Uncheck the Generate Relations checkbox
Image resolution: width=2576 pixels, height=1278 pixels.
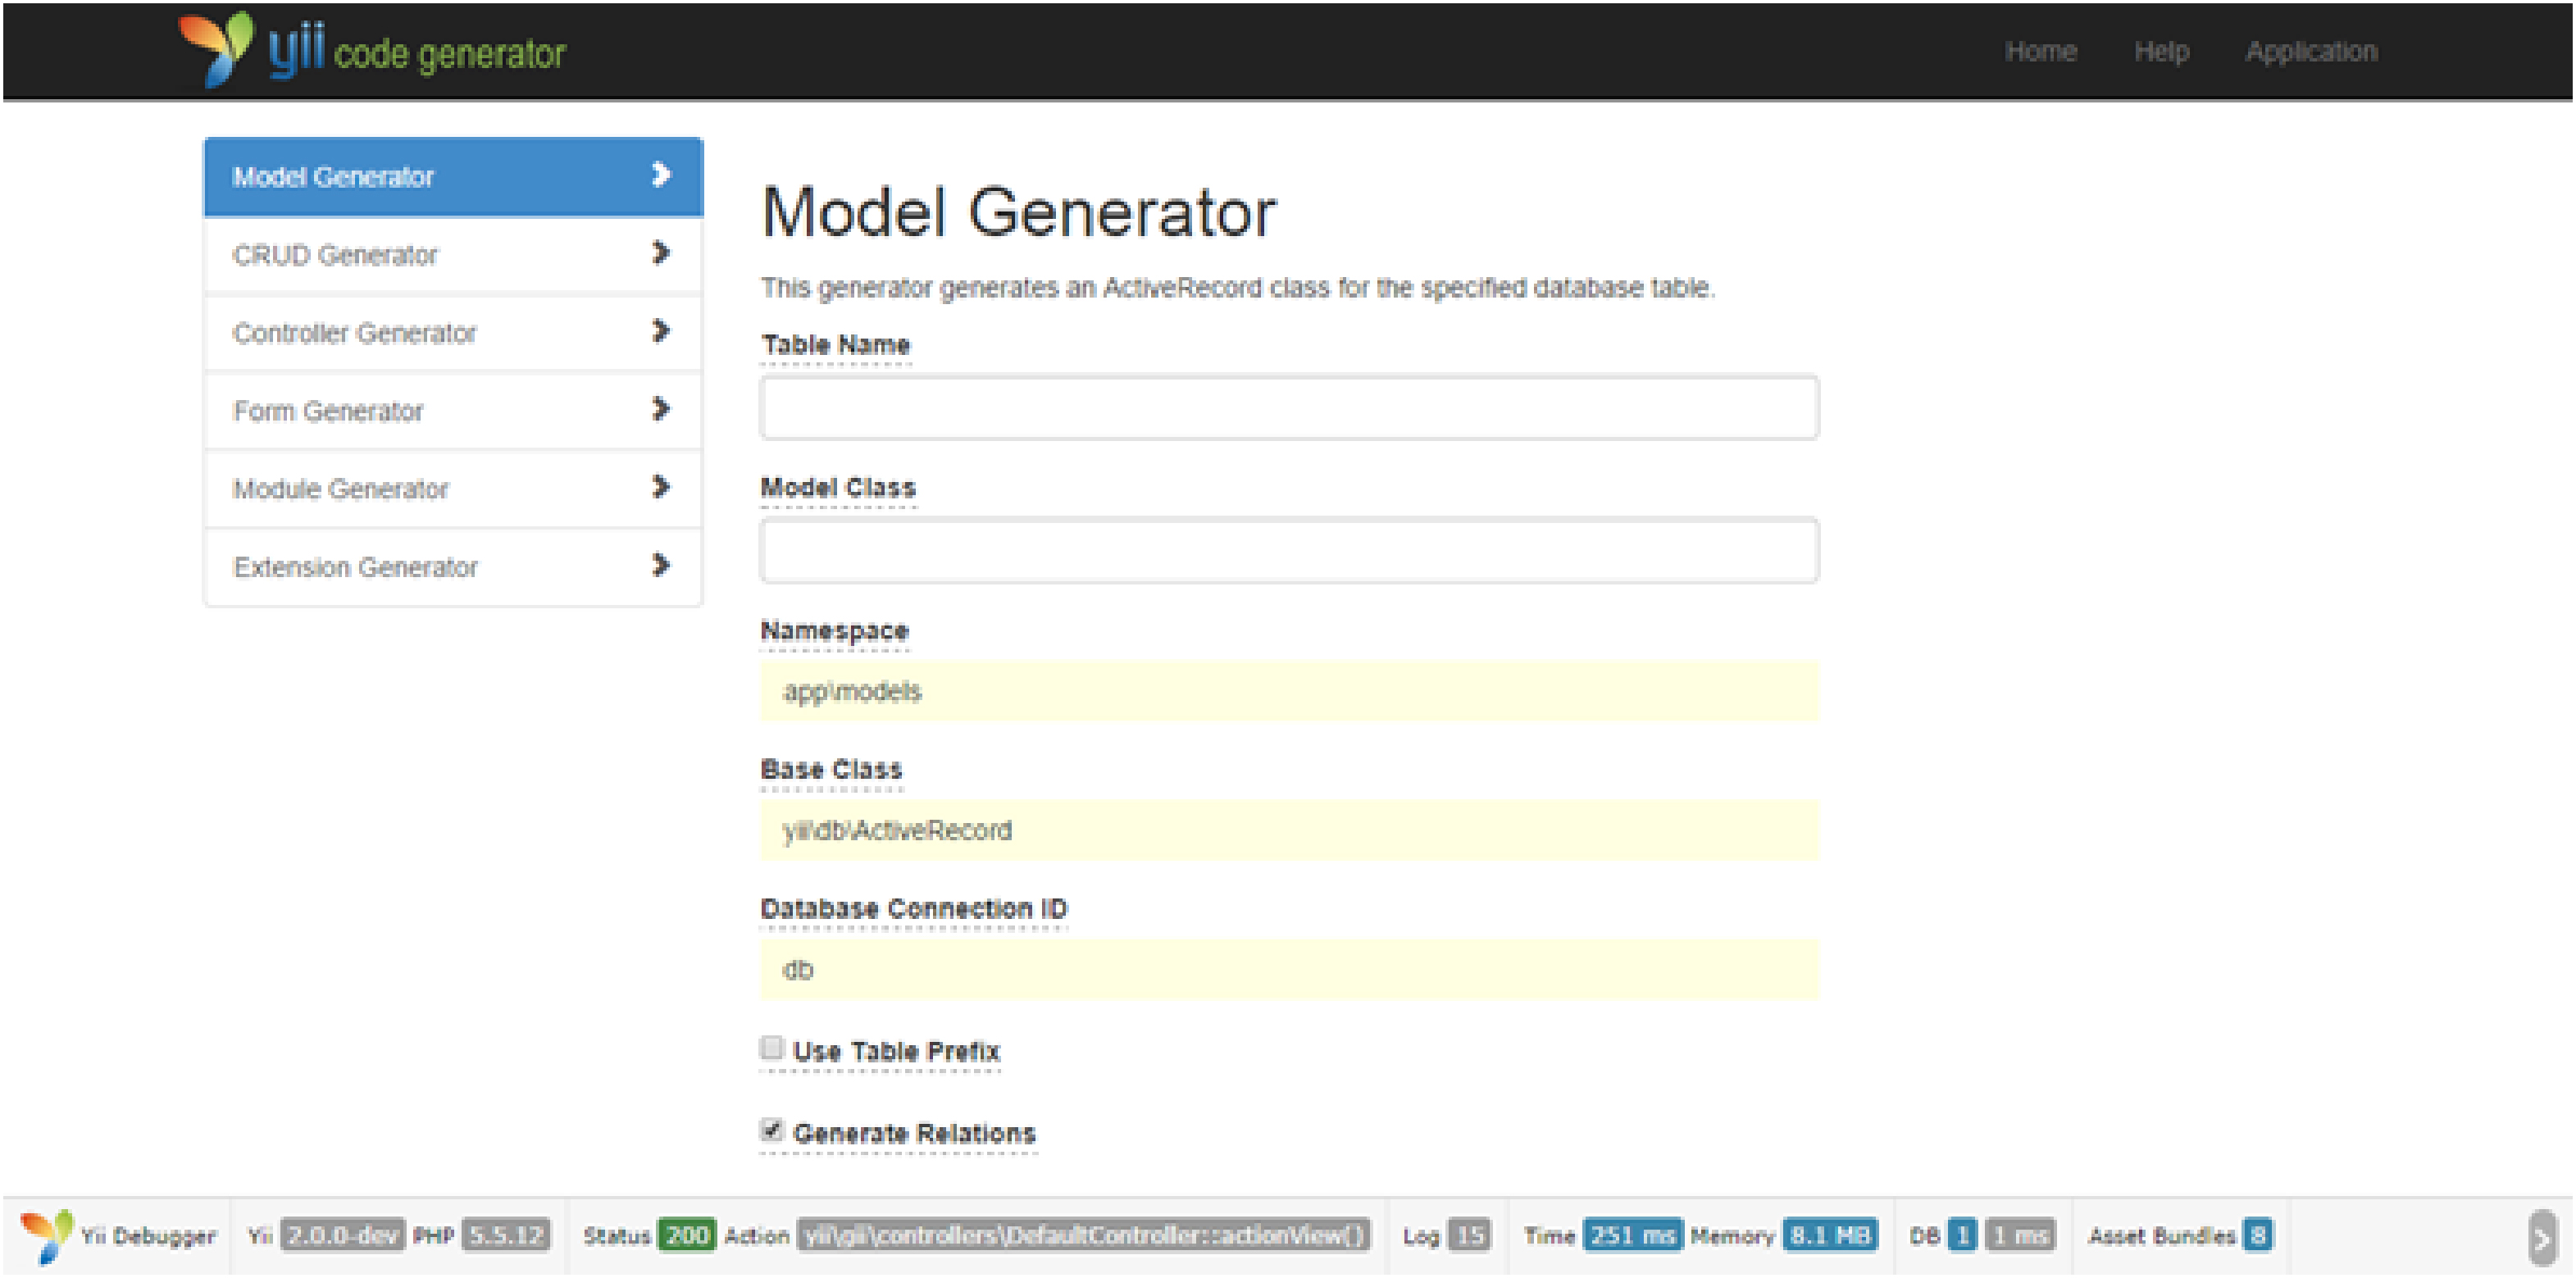[771, 1130]
